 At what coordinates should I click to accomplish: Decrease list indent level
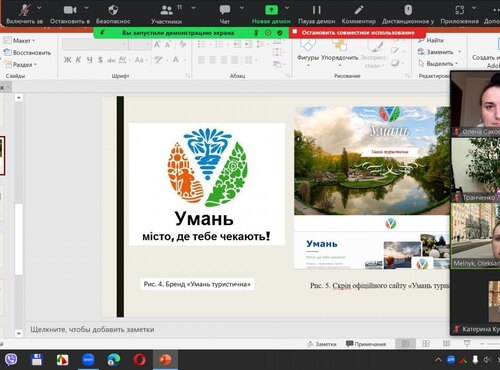[x=237, y=44]
